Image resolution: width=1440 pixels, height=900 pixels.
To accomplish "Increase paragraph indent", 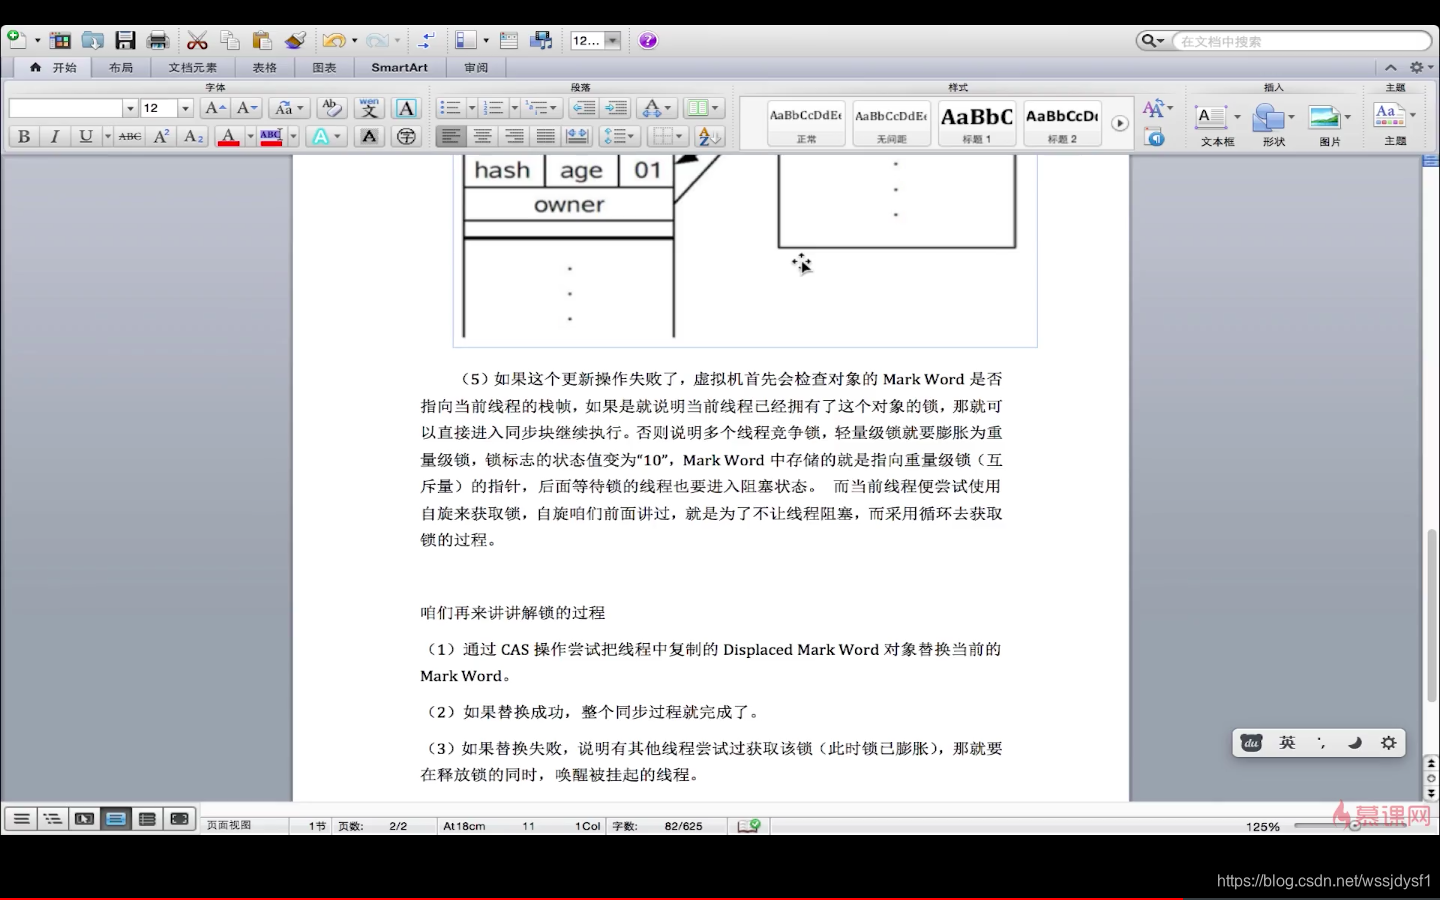I will pyautogui.click(x=616, y=108).
